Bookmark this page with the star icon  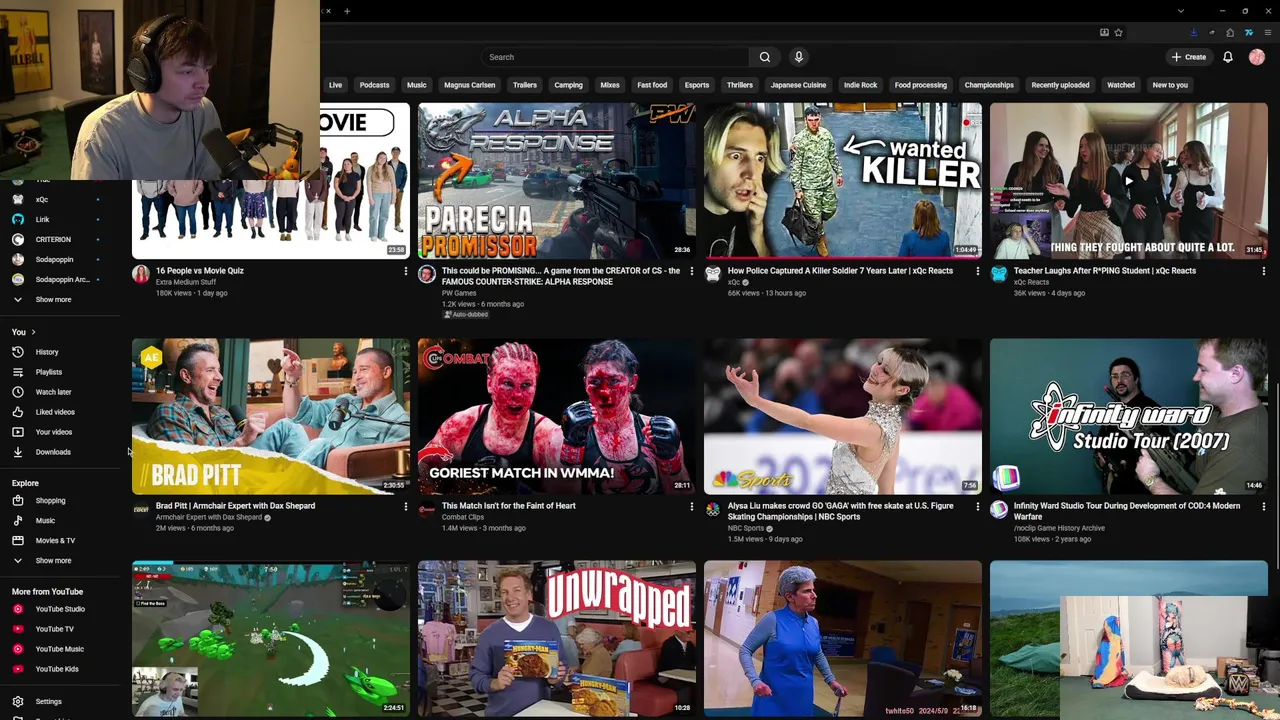click(1118, 32)
